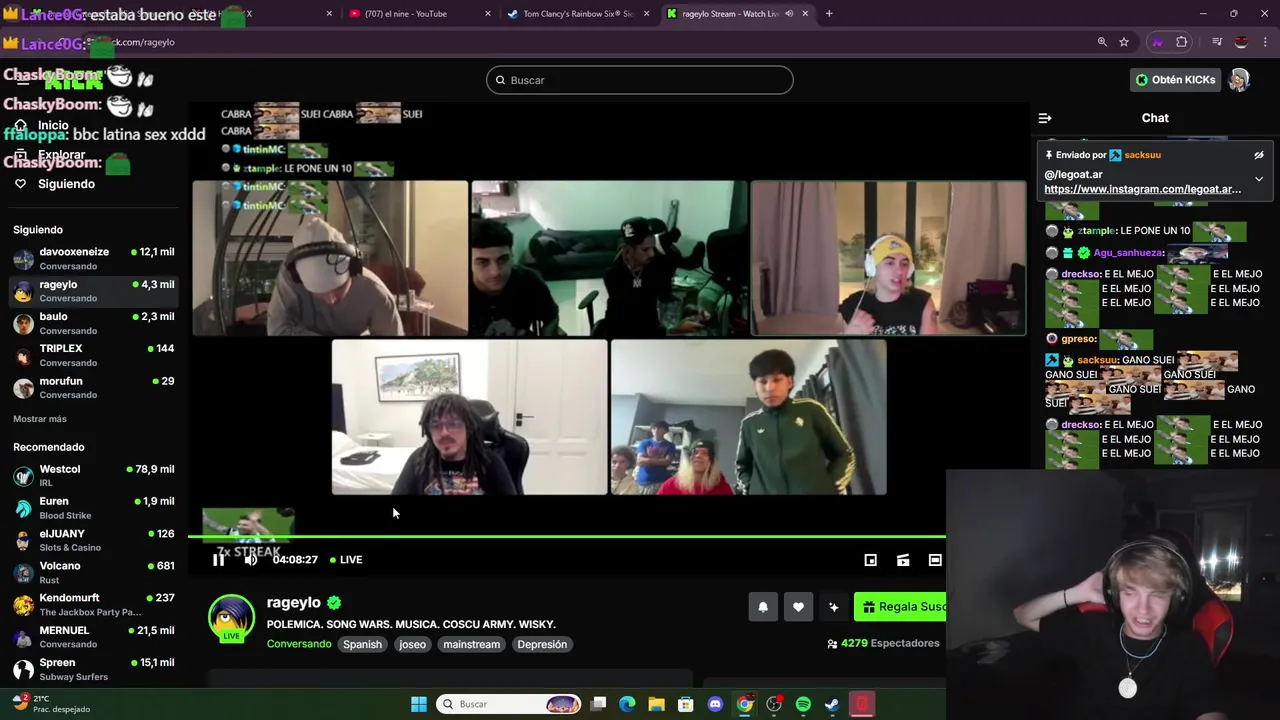Select the Spanish language tag
Image resolution: width=1280 pixels, height=720 pixels.
point(362,645)
